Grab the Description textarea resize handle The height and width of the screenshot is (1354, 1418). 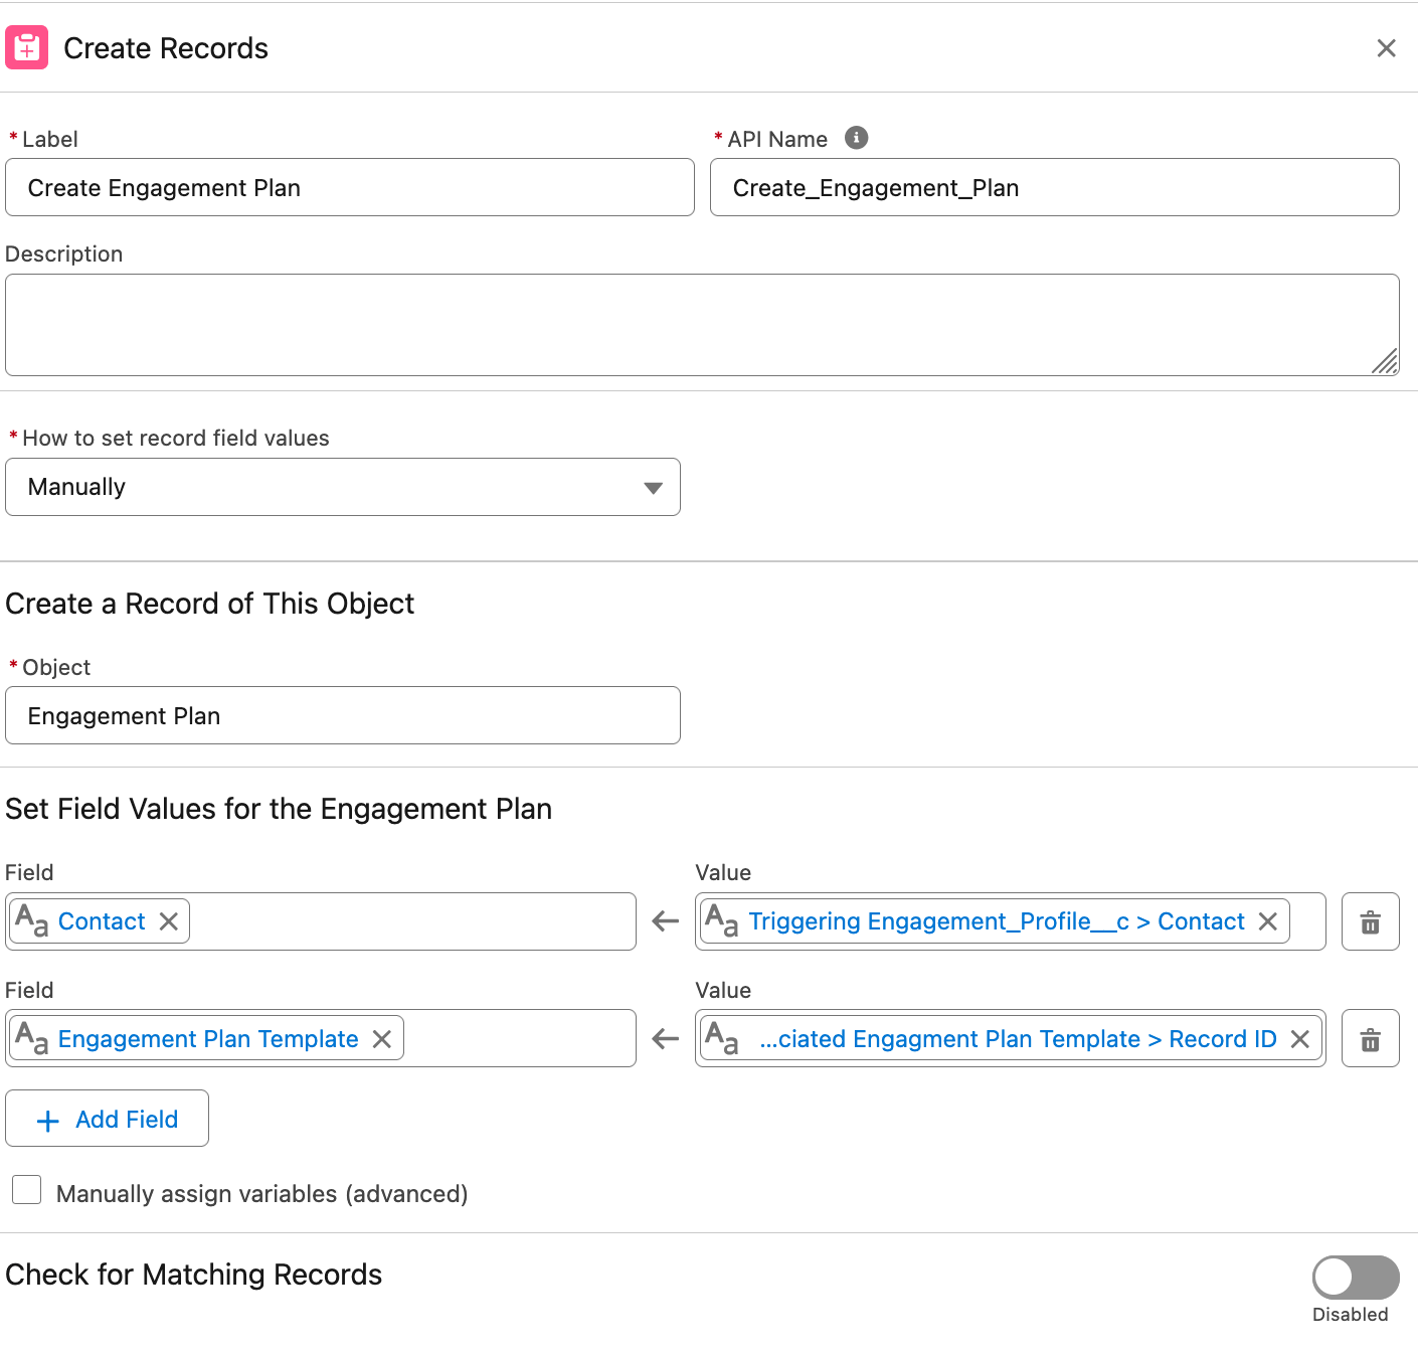(1385, 361)
